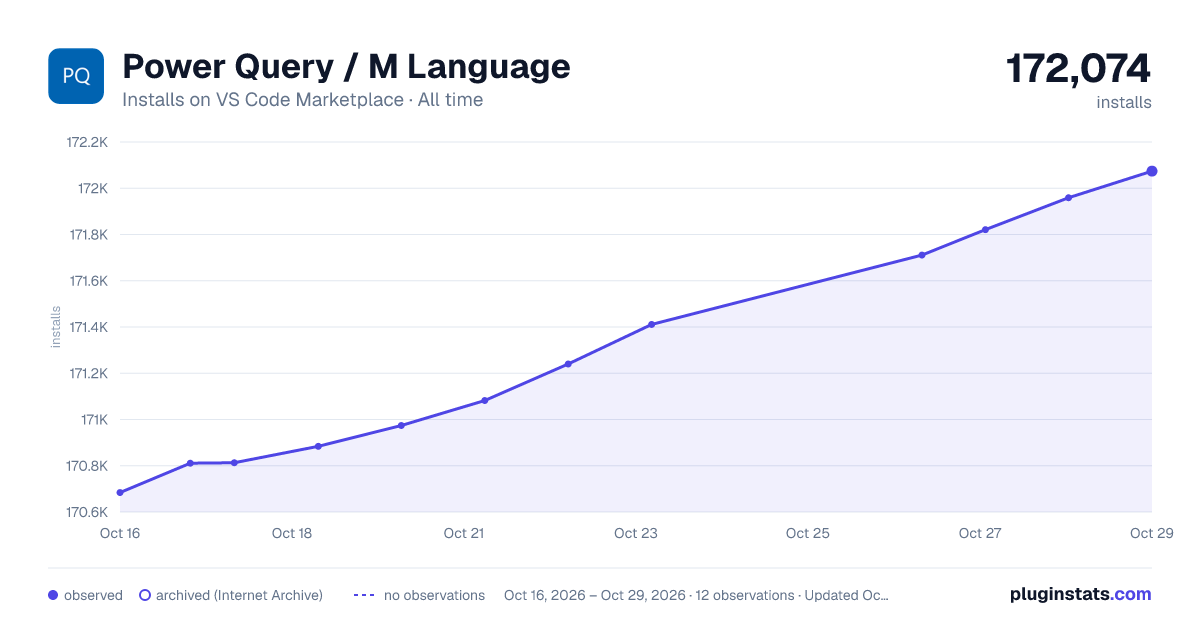Image resolution: width=1200 pixels, height=630 pixels.
Task: Click the Oct 29 x-axis label
Action: [1150, 533]
